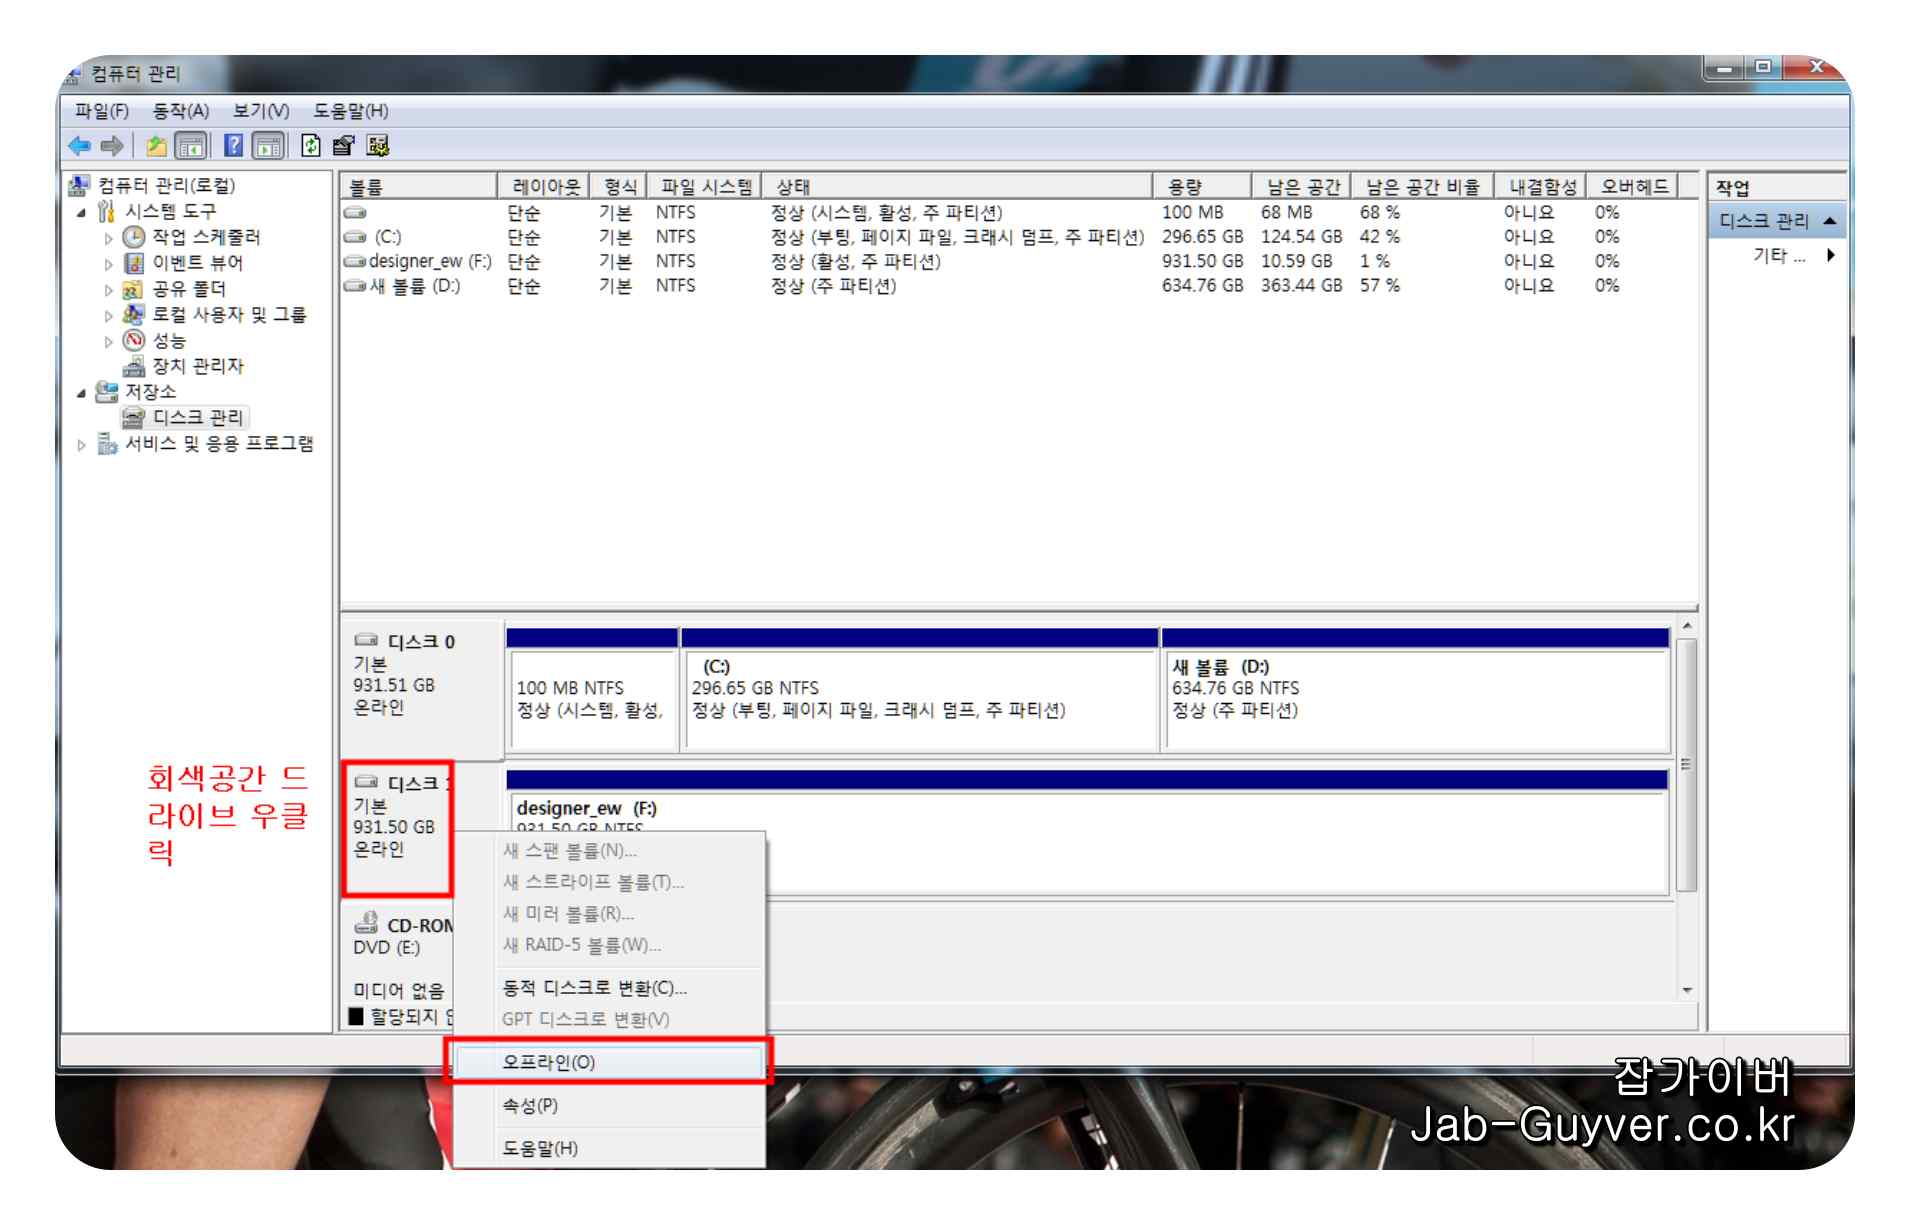This screenshot has height=1225, width=1910.
Task: Open the 동작(A) menu
Action: coord(181,111)
